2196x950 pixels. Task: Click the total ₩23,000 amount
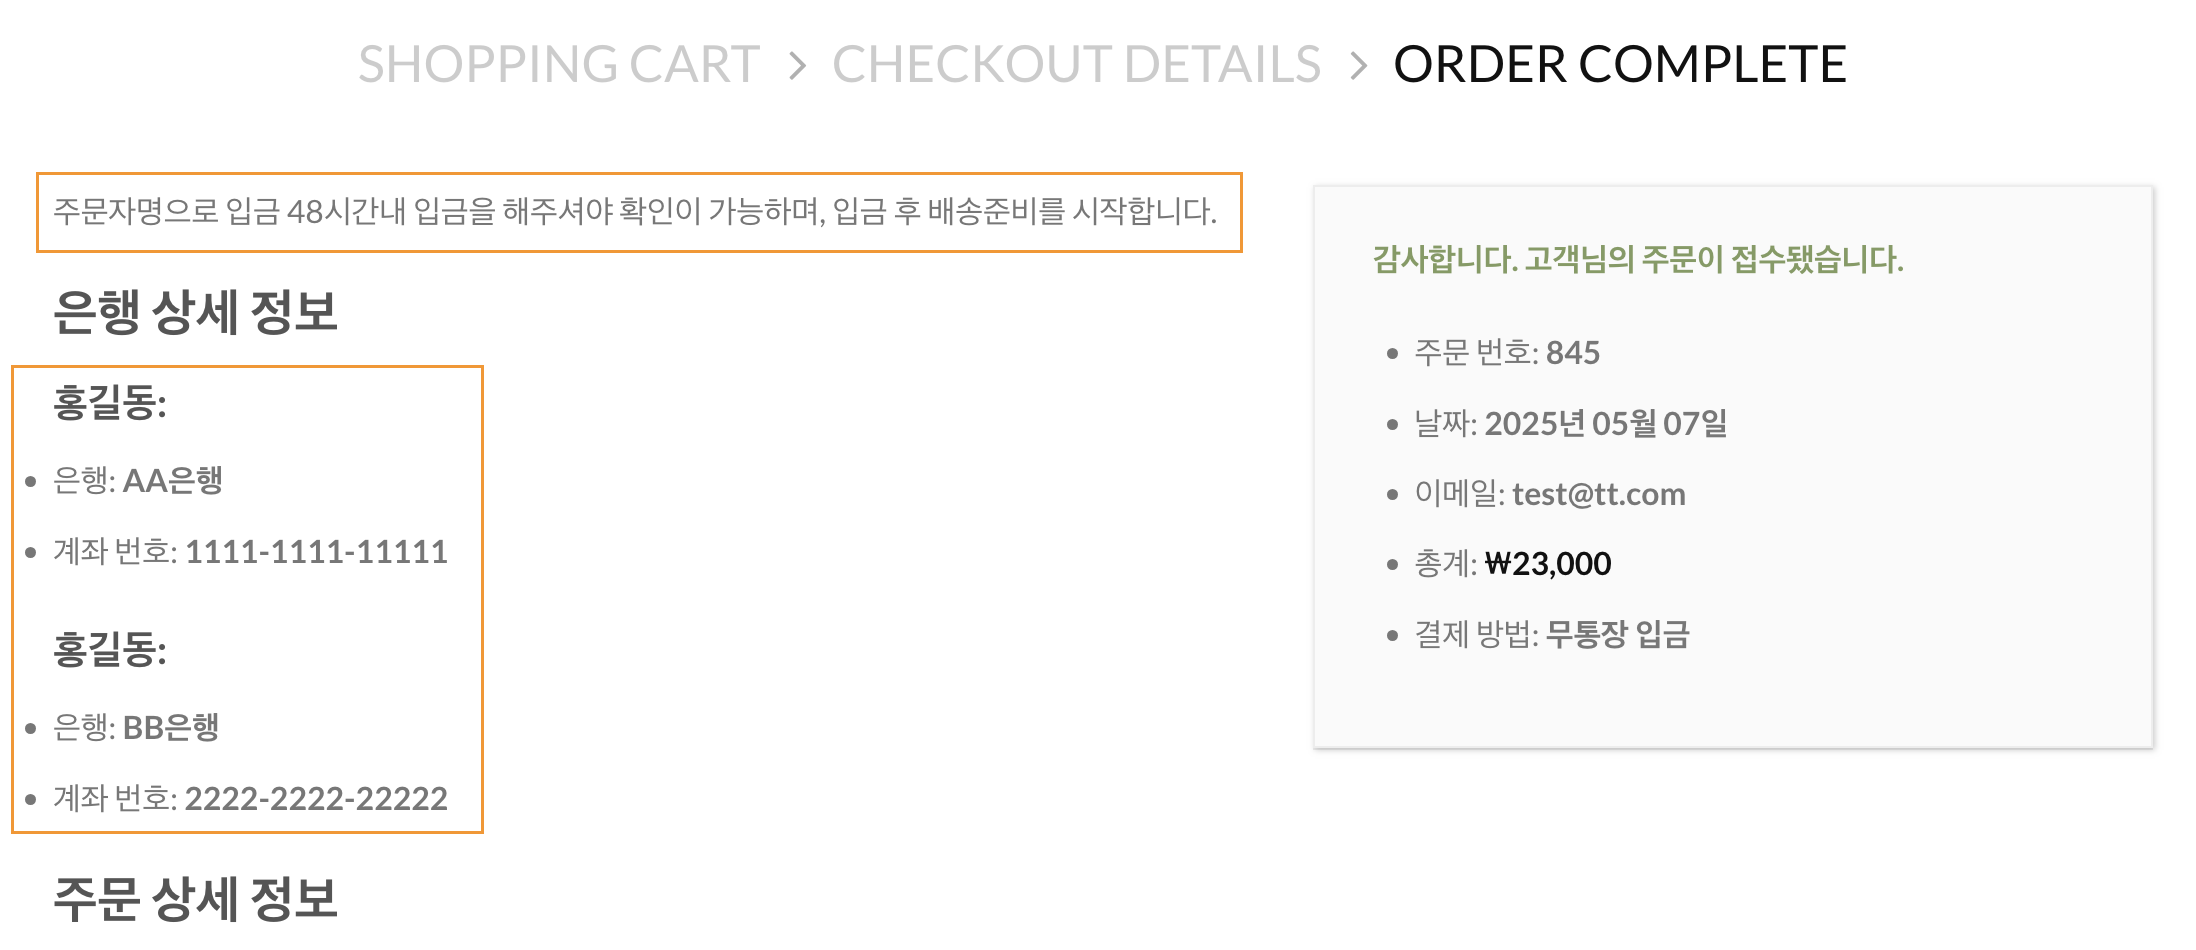pos(1548,564)
